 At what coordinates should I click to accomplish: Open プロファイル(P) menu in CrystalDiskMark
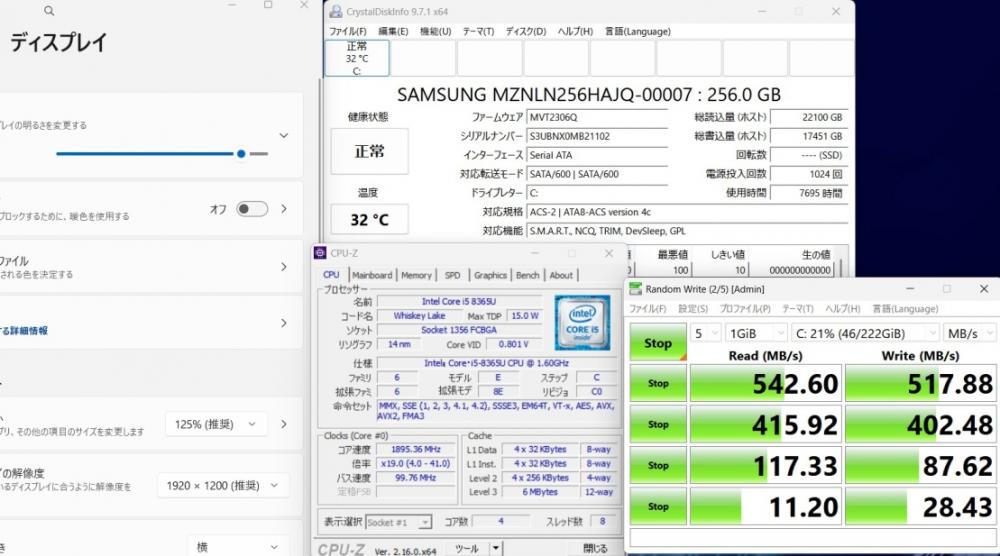745,309
